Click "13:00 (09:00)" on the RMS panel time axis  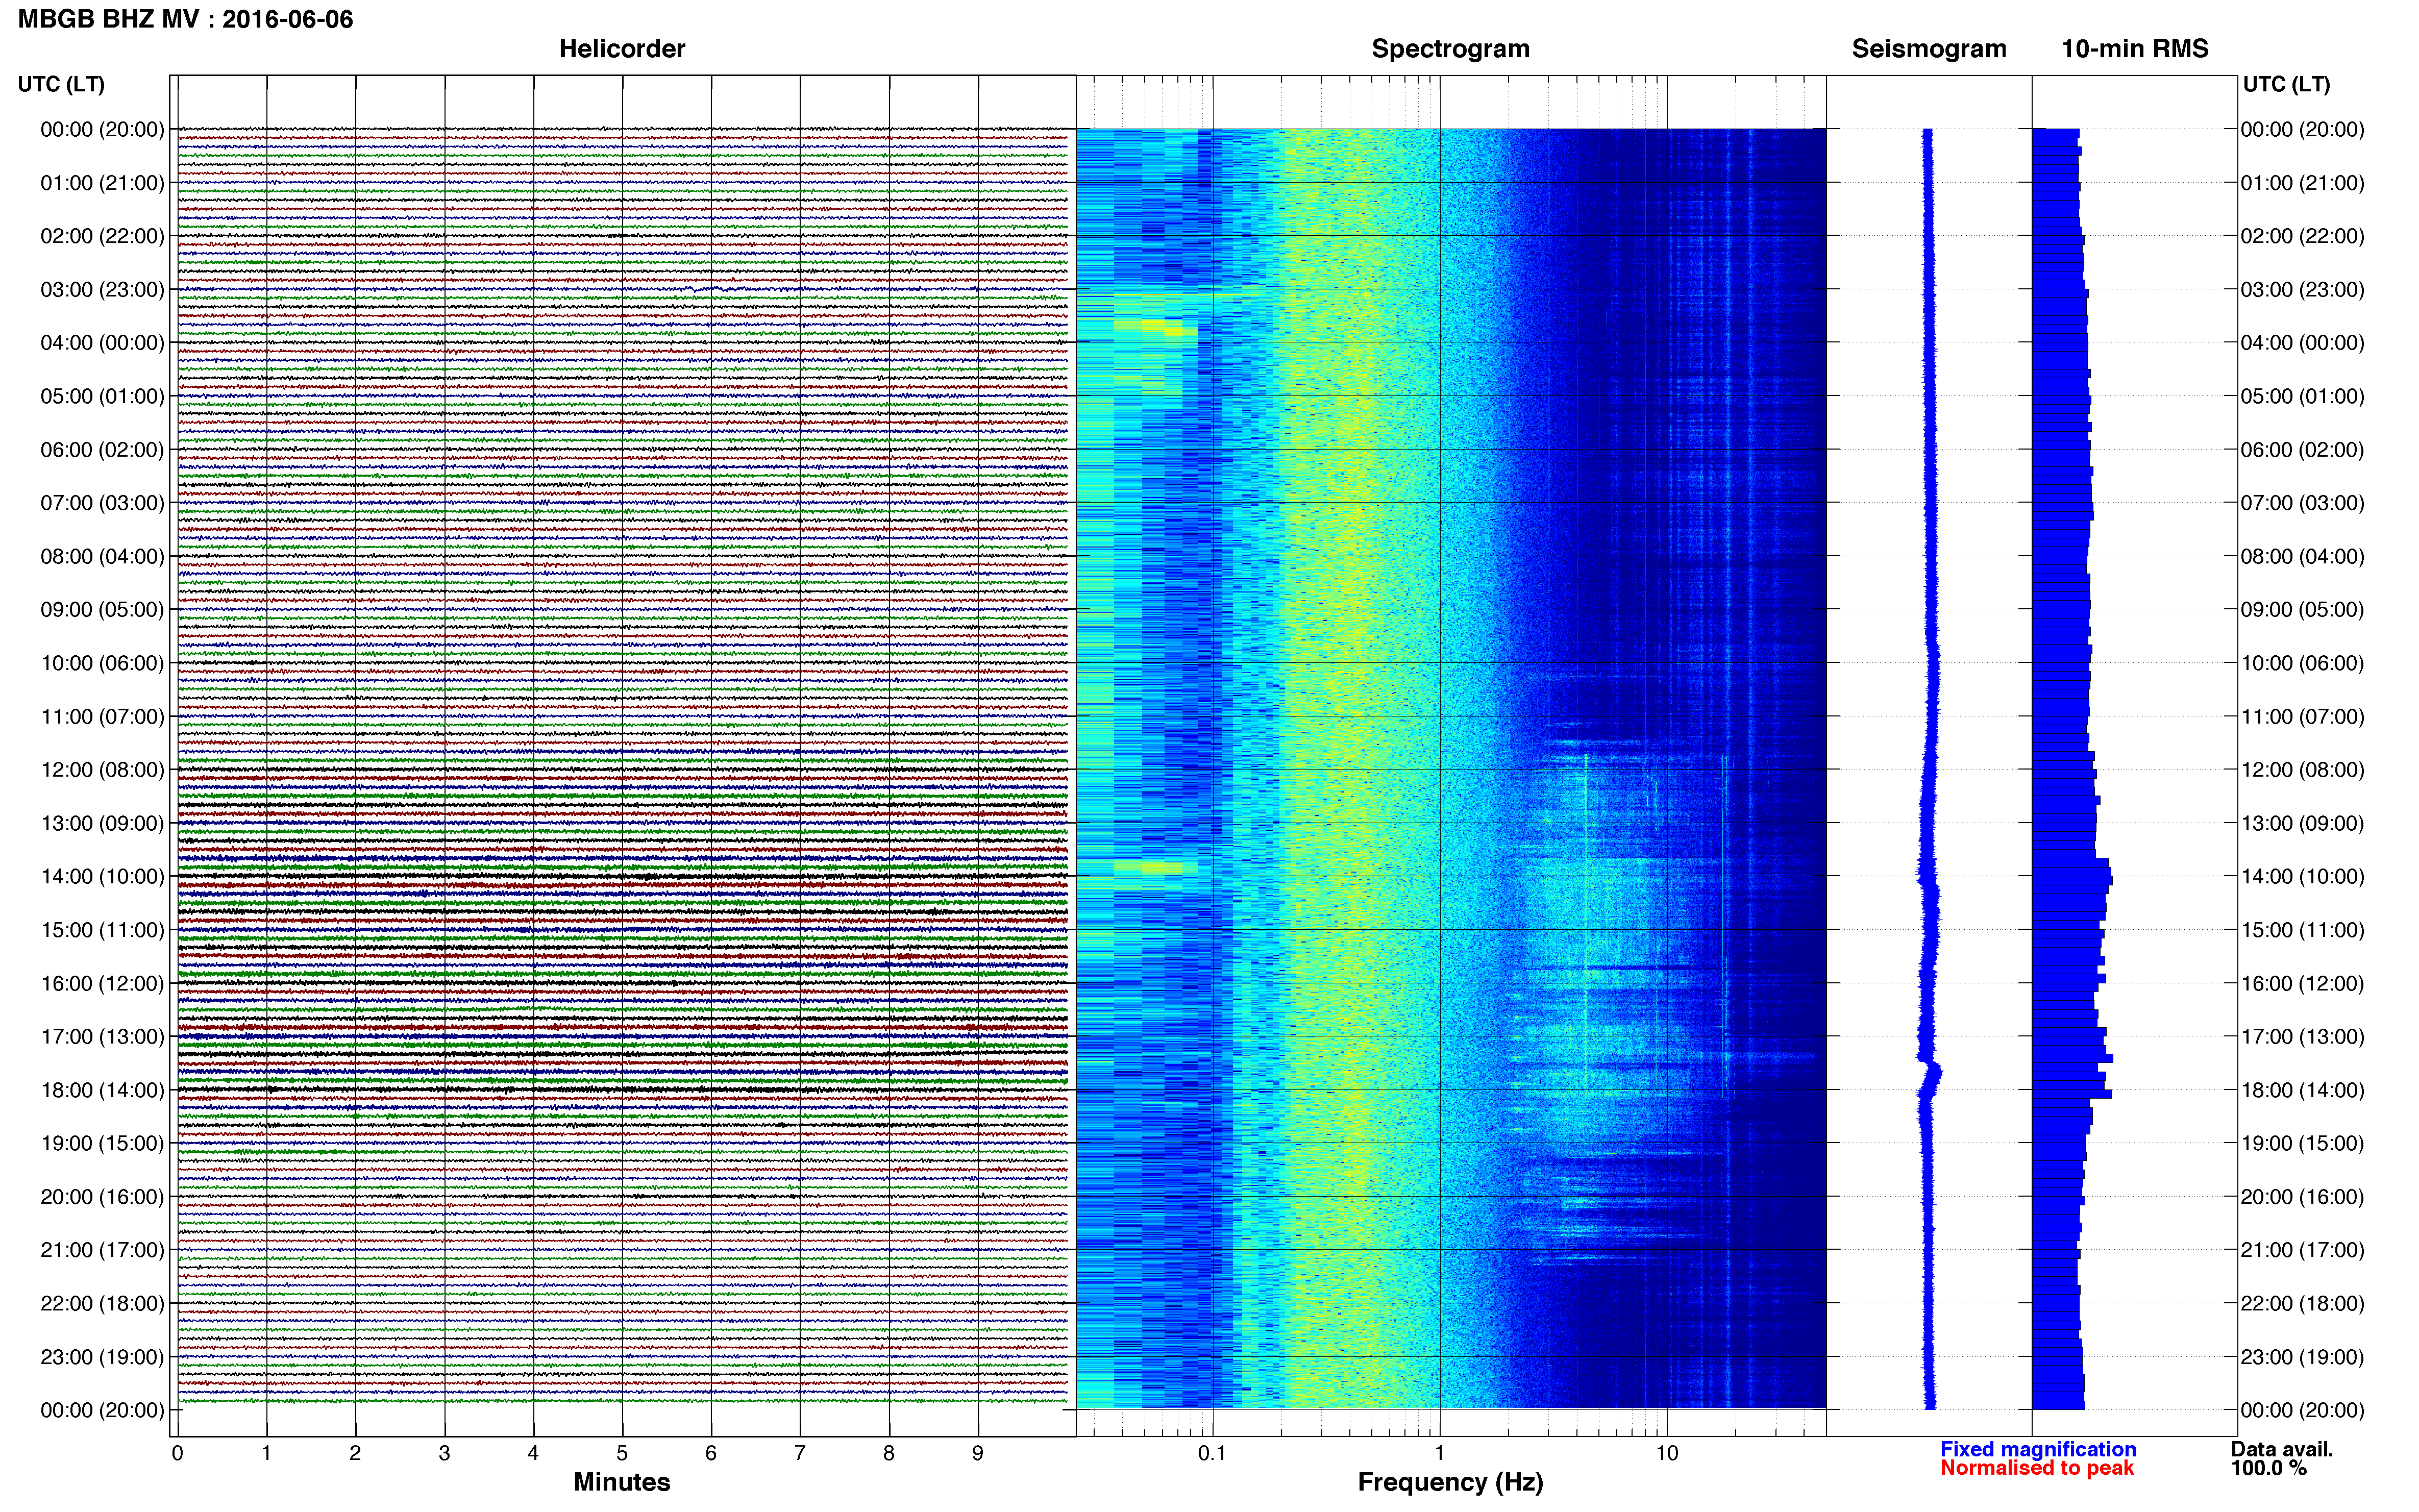tap(2302, 823)
